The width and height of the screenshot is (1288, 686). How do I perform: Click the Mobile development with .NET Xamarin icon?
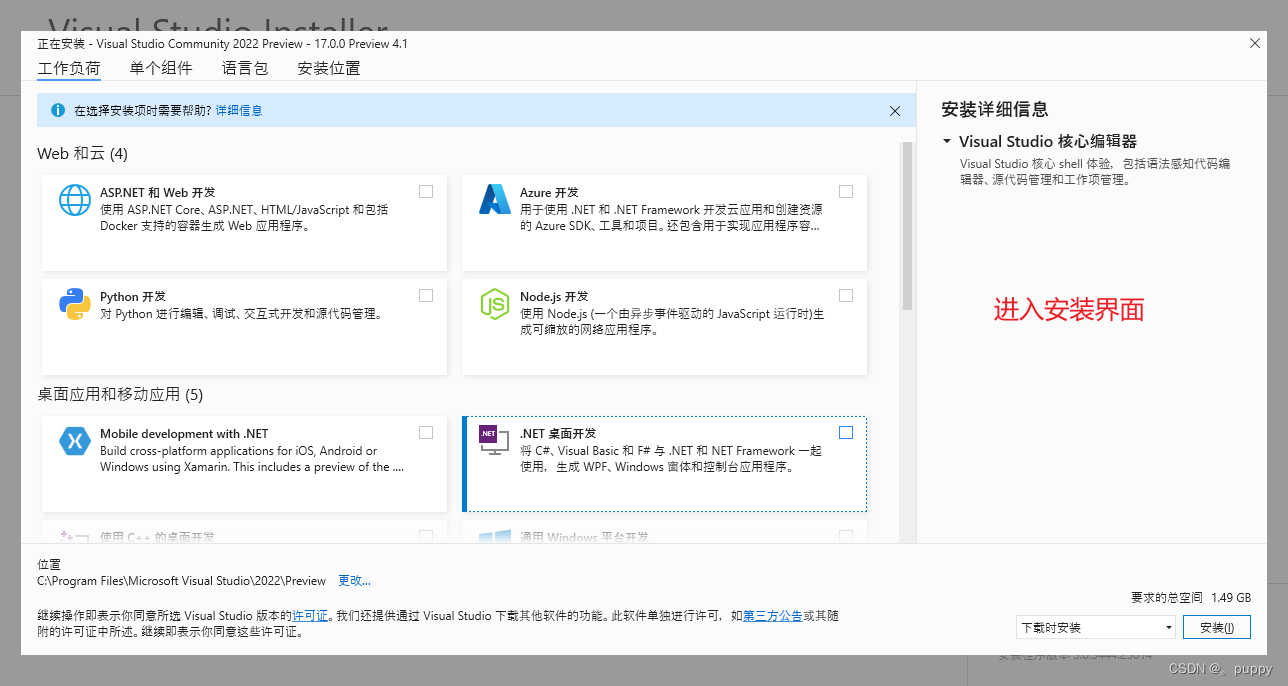click(75, 440)
